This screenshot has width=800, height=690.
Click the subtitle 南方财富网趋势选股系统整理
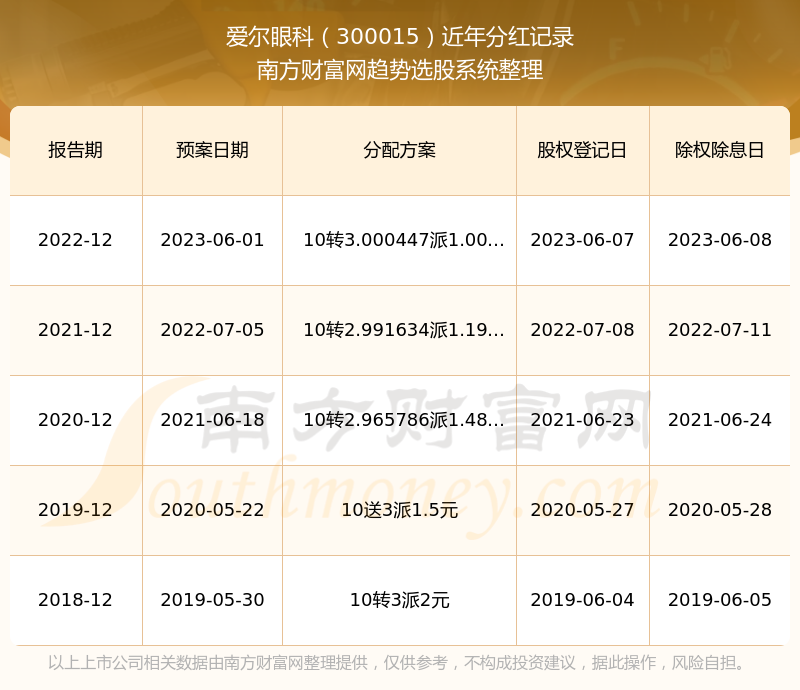(400, 70)
